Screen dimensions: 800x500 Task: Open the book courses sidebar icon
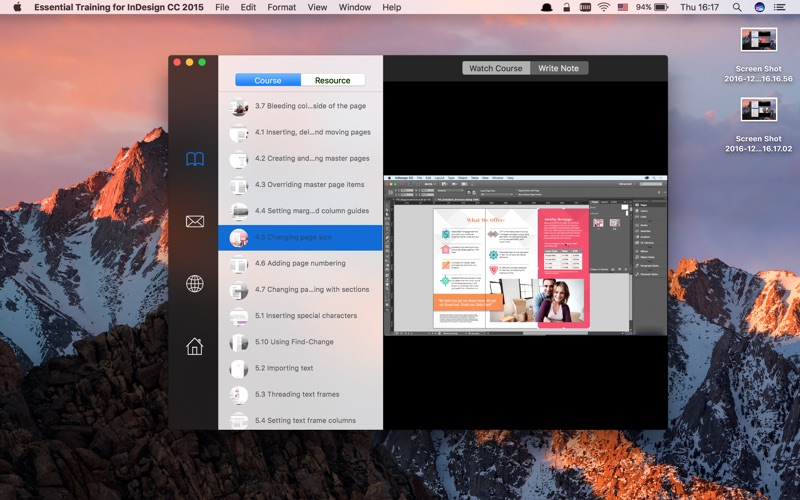coord(195,159)
